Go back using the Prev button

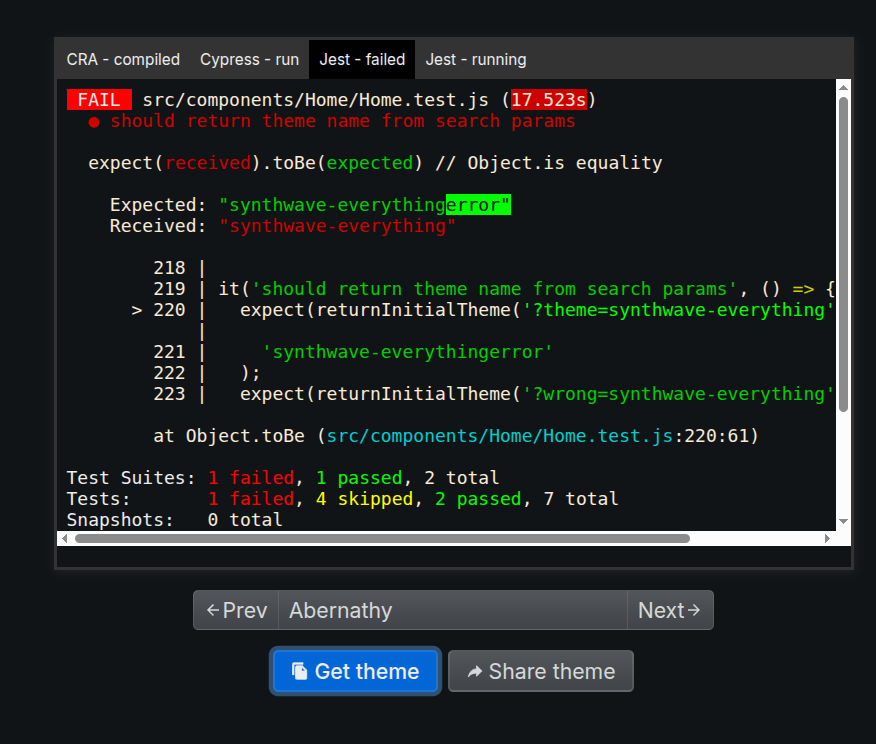point(235,610)
